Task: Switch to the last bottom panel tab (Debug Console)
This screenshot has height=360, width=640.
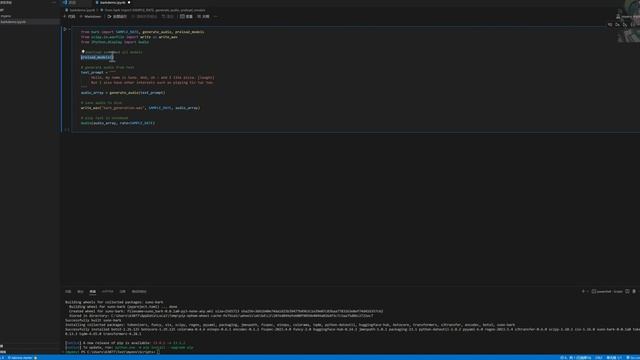Action: (139, 291)
